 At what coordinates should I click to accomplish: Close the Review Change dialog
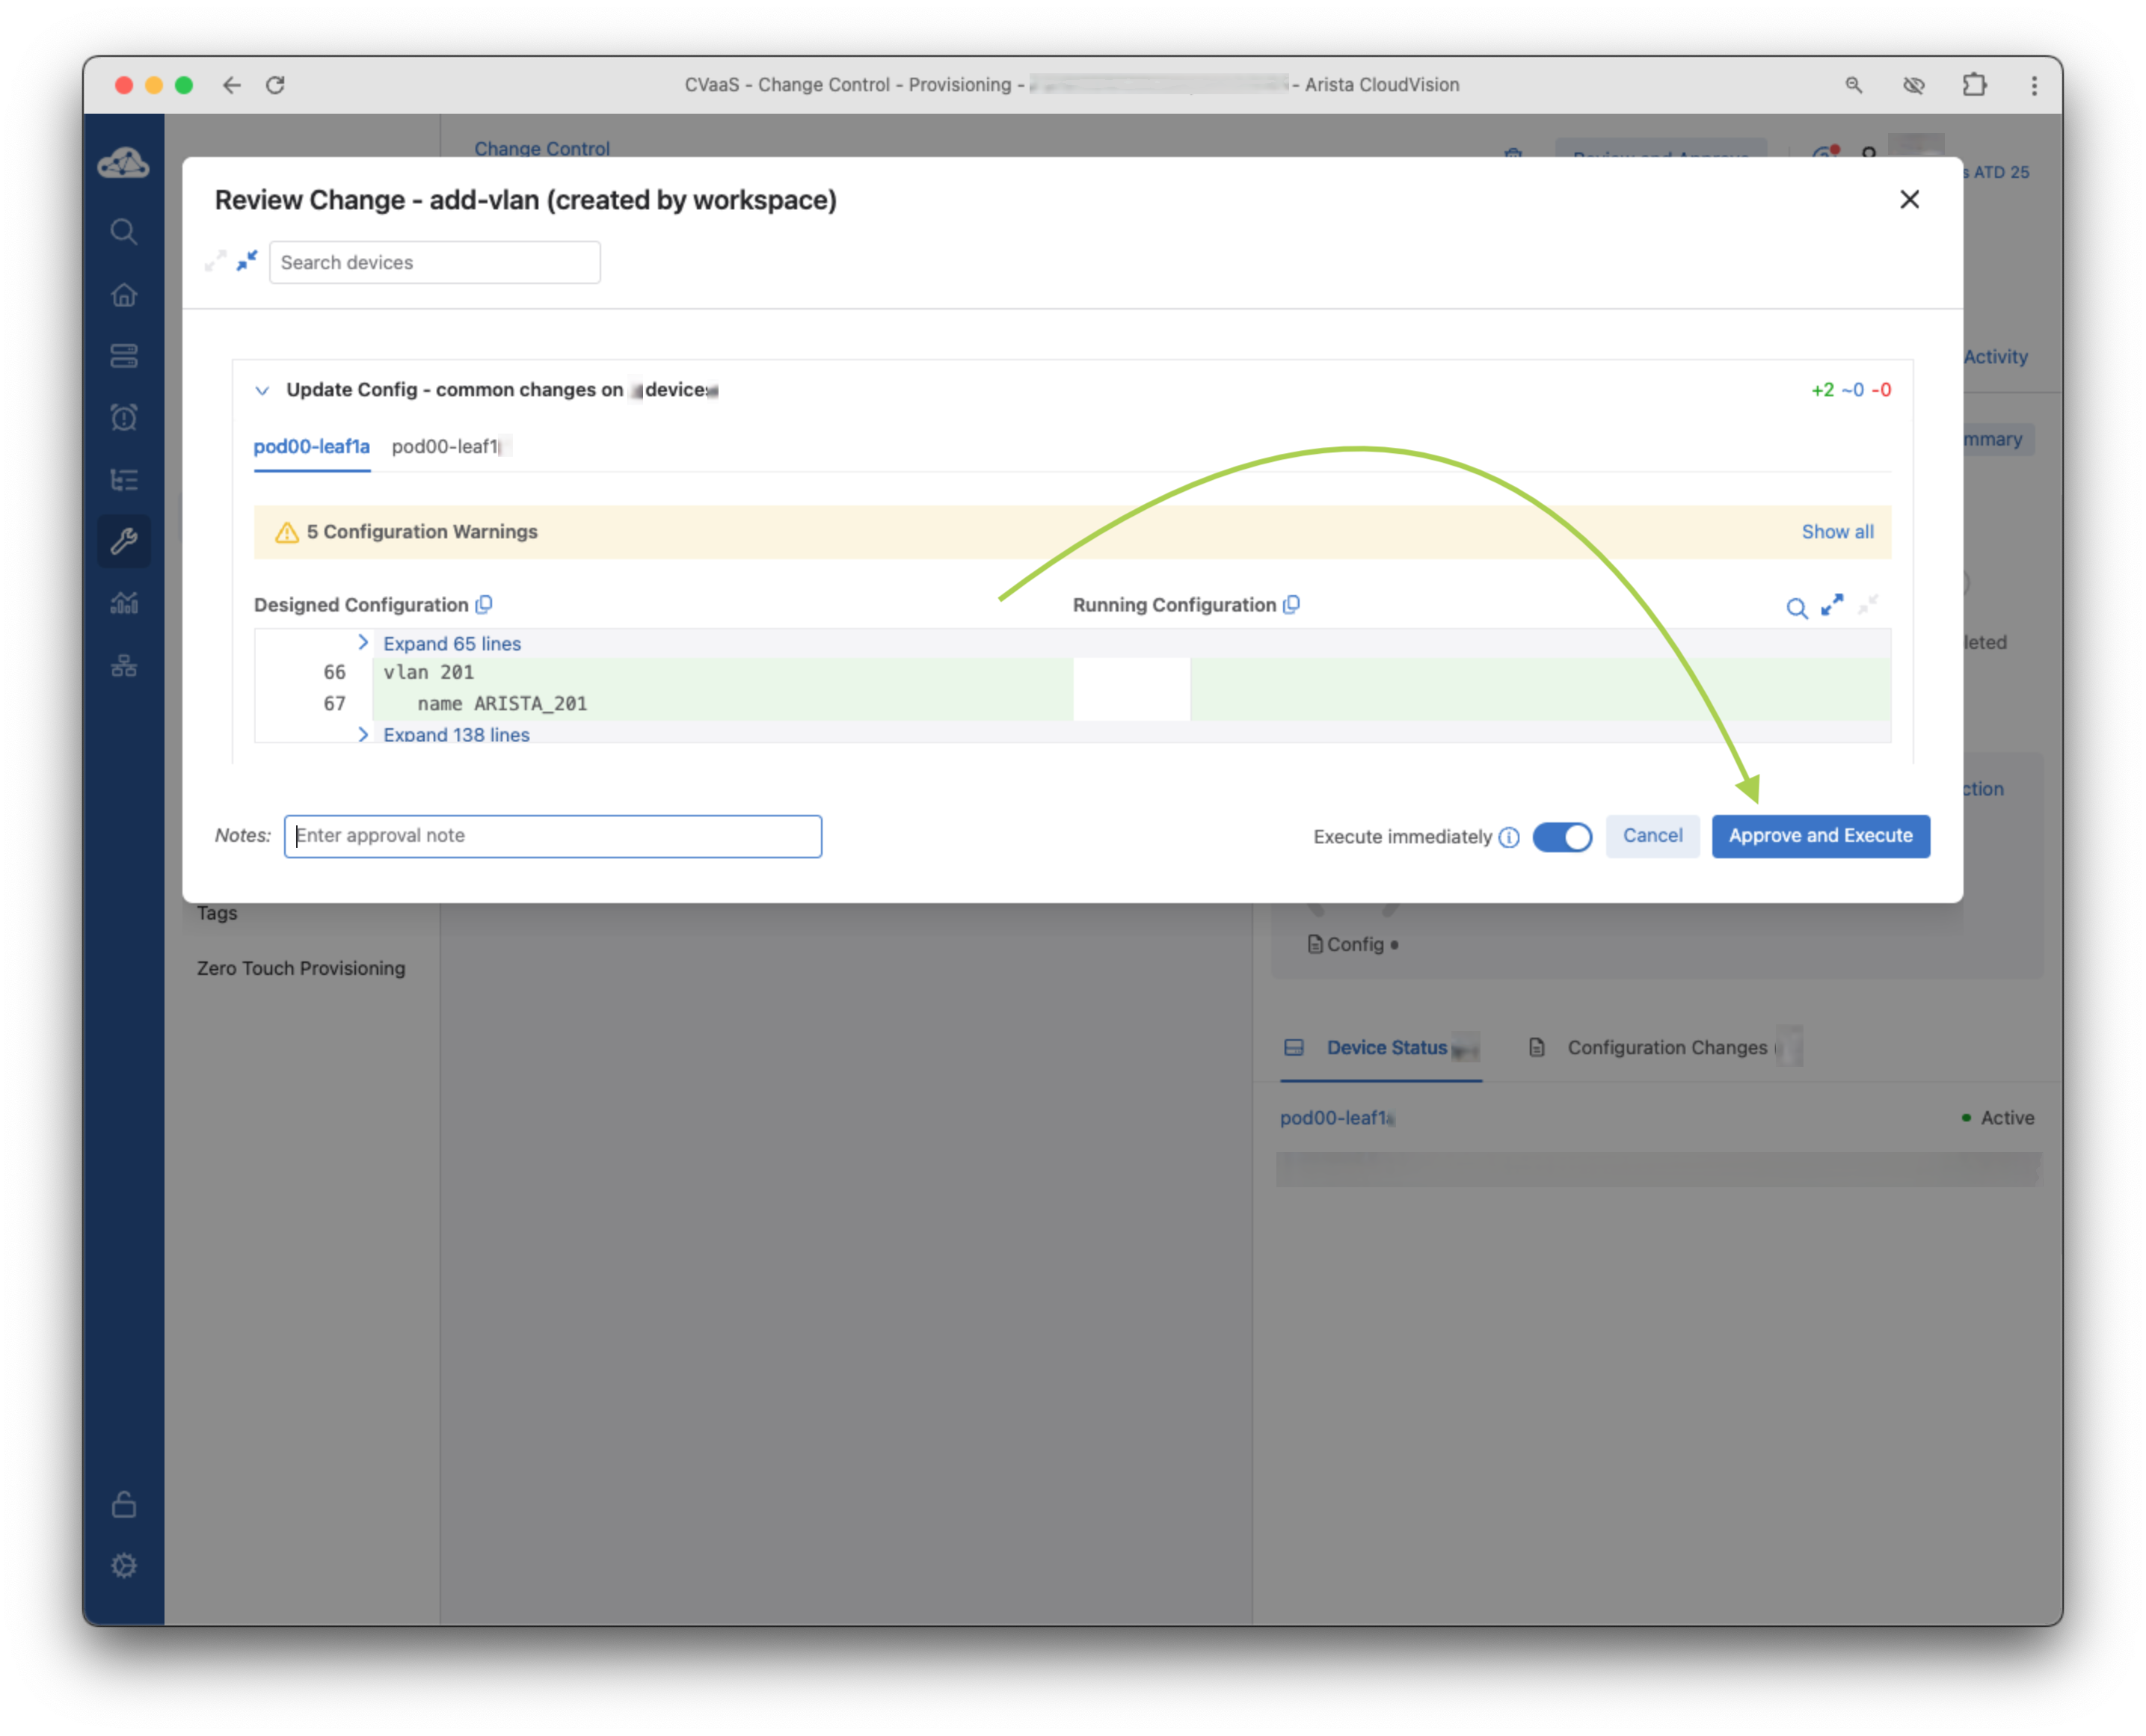tap(1908, 200)
